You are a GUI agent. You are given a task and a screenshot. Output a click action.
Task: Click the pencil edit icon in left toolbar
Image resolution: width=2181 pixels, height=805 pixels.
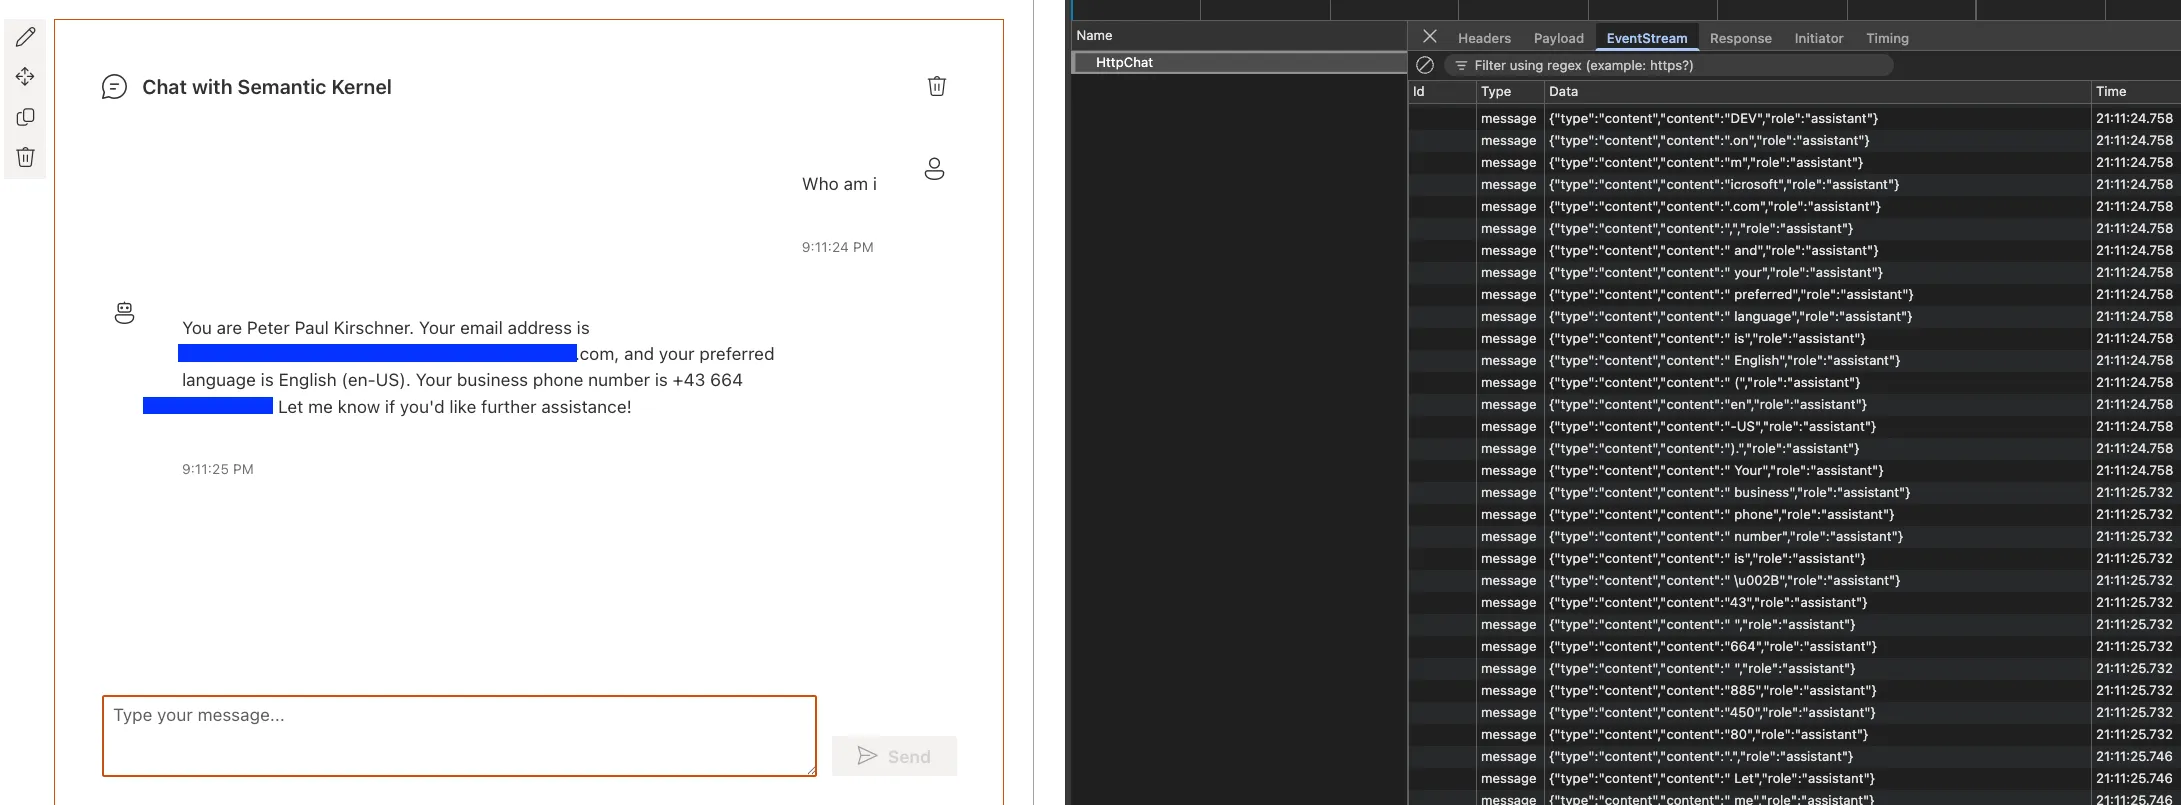(26, 37)
